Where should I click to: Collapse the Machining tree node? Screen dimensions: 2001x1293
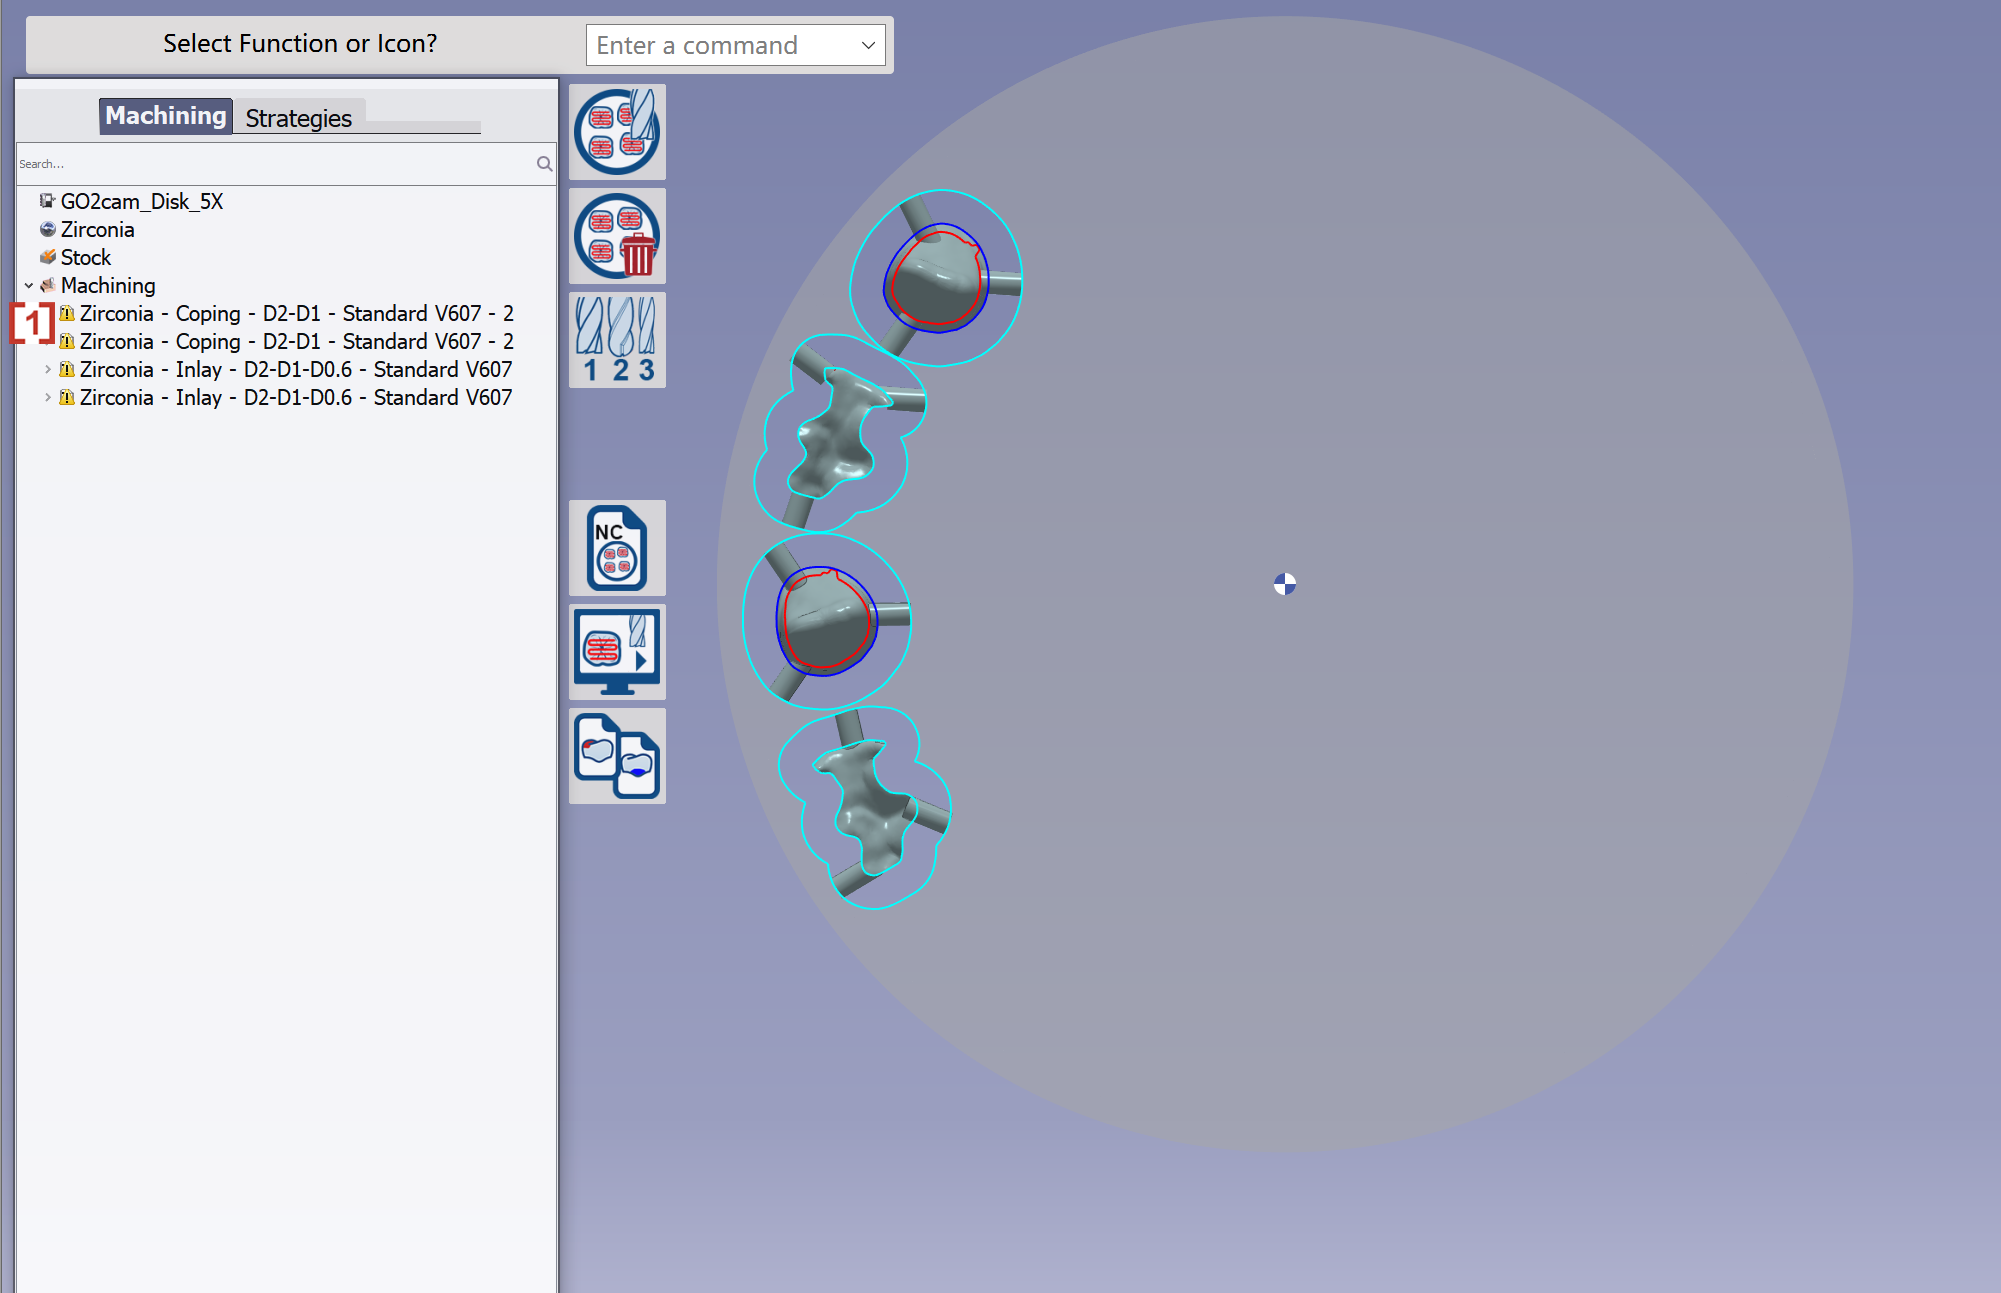pyautogui.click(x=29, y=286)
